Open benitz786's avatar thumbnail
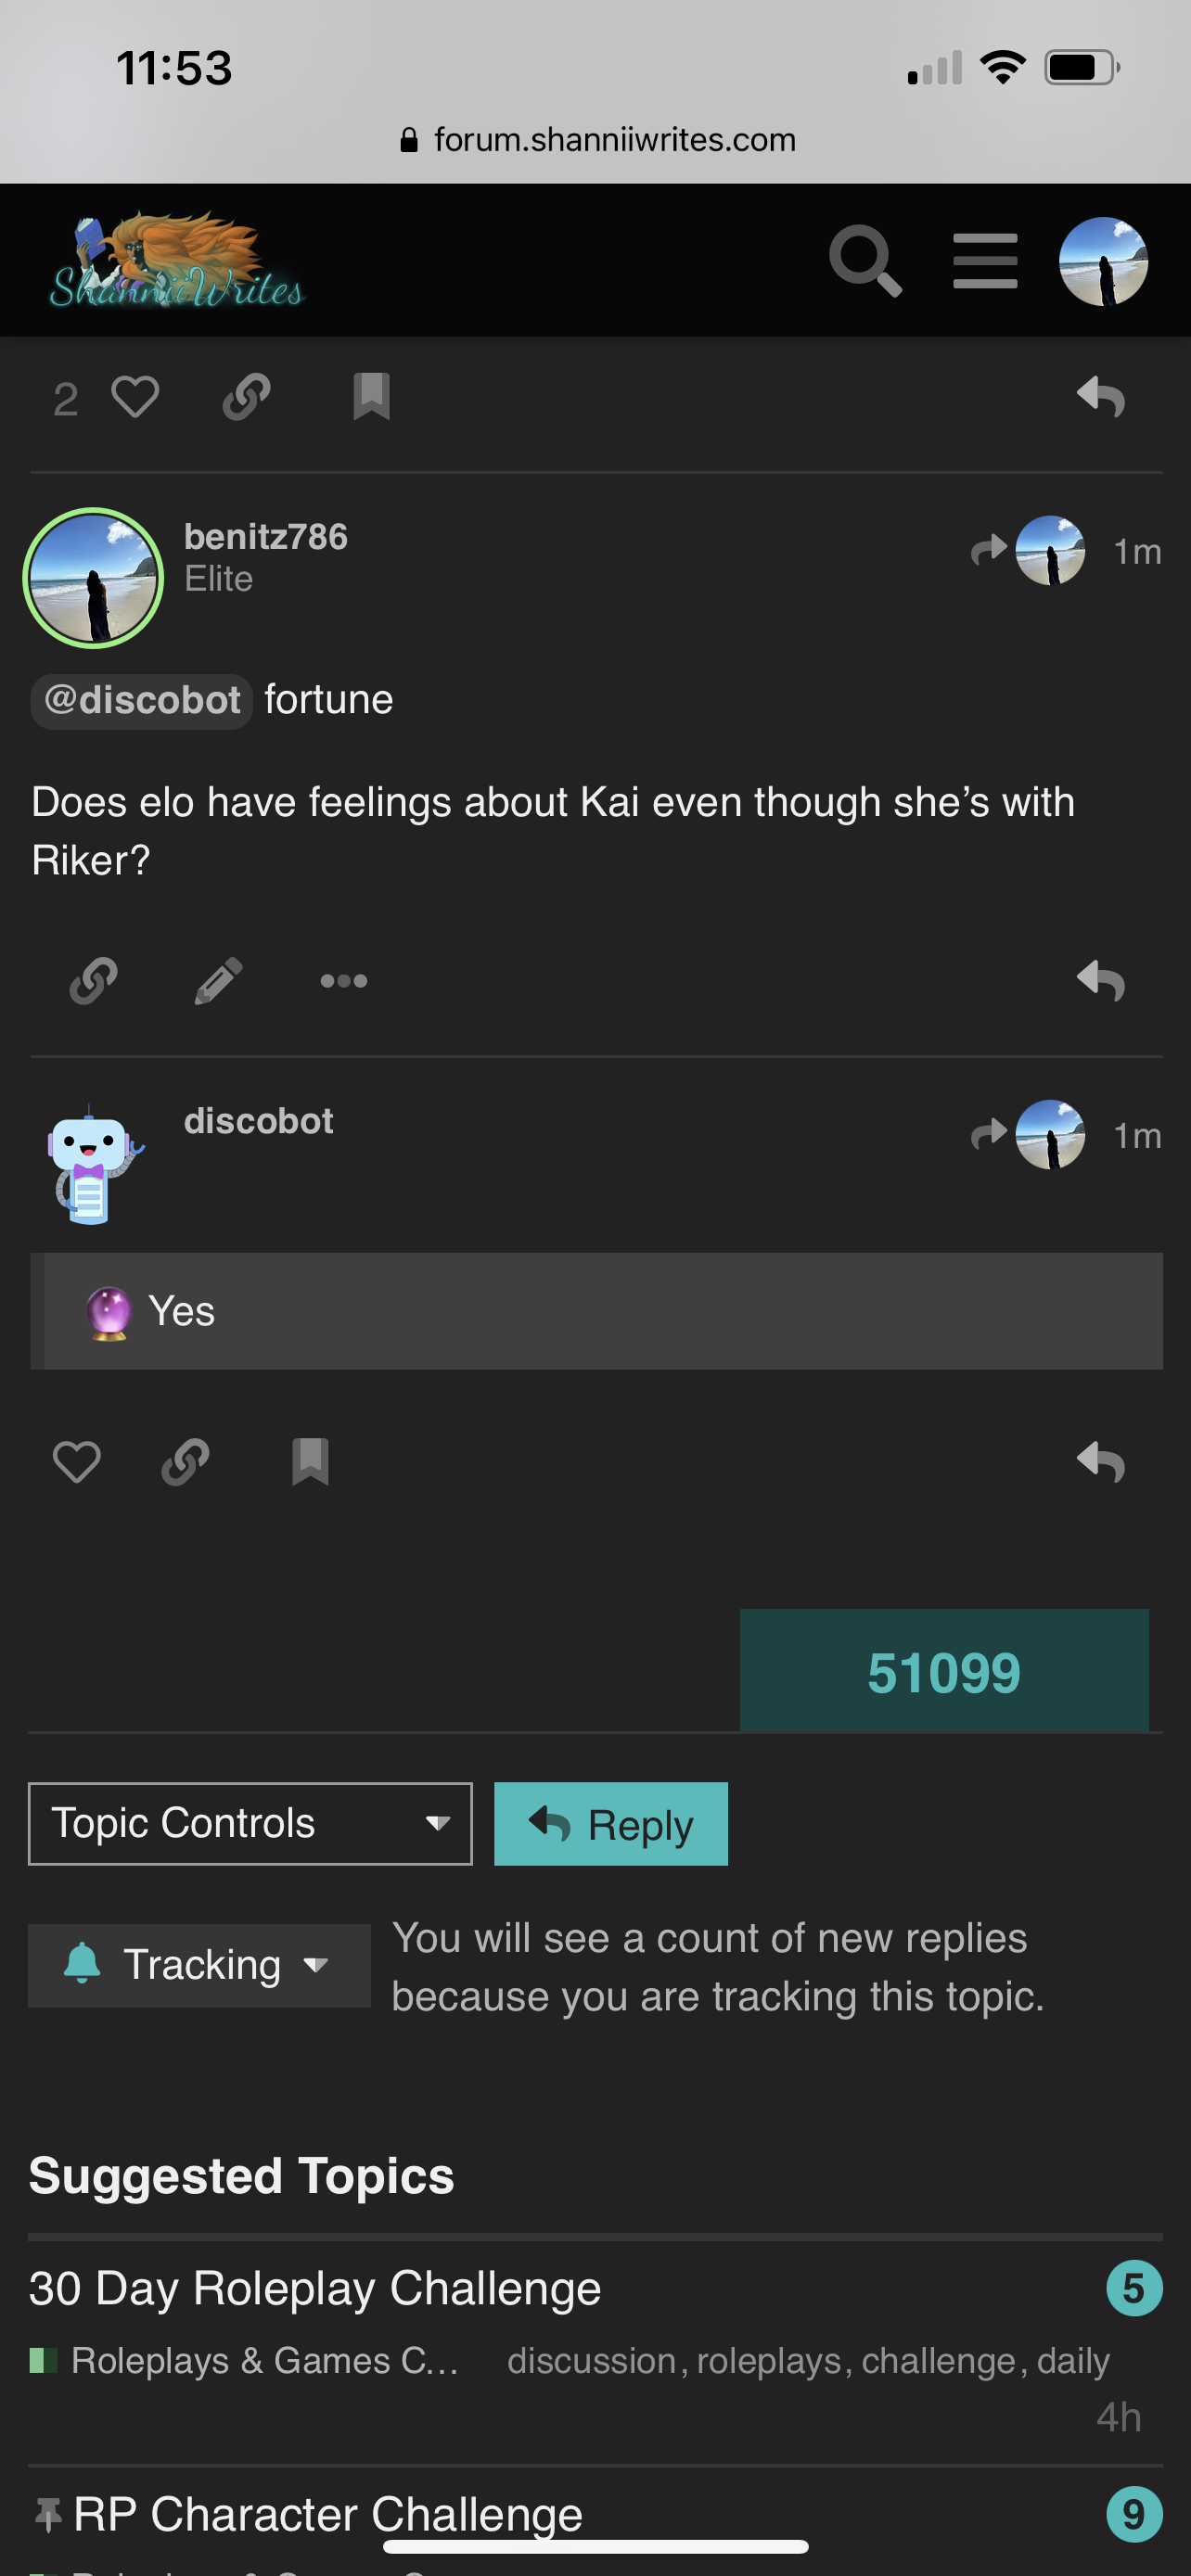This screenshot has width=1191, height=2576. coord(93,578)
